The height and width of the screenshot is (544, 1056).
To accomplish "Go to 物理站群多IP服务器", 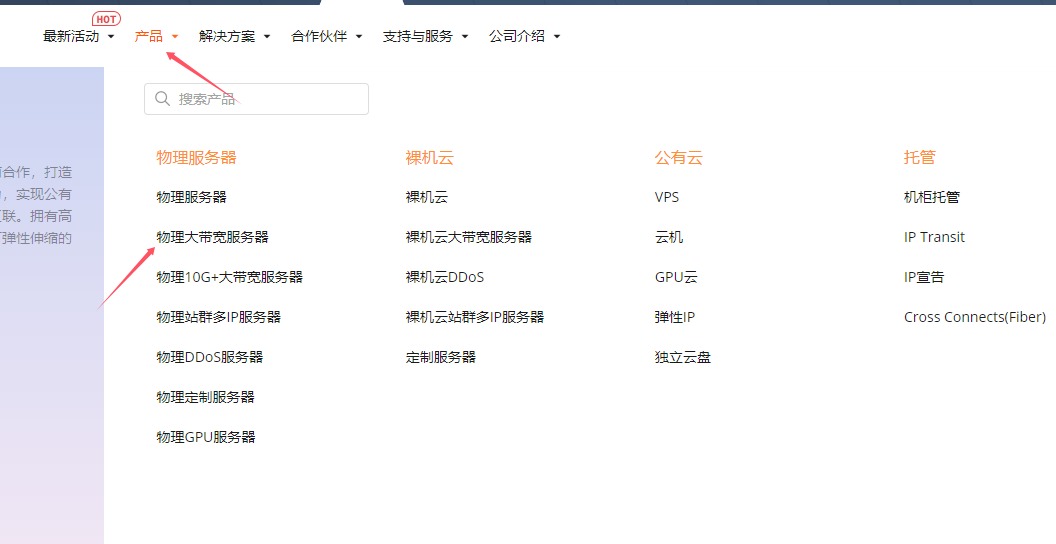I will point(218,317).
